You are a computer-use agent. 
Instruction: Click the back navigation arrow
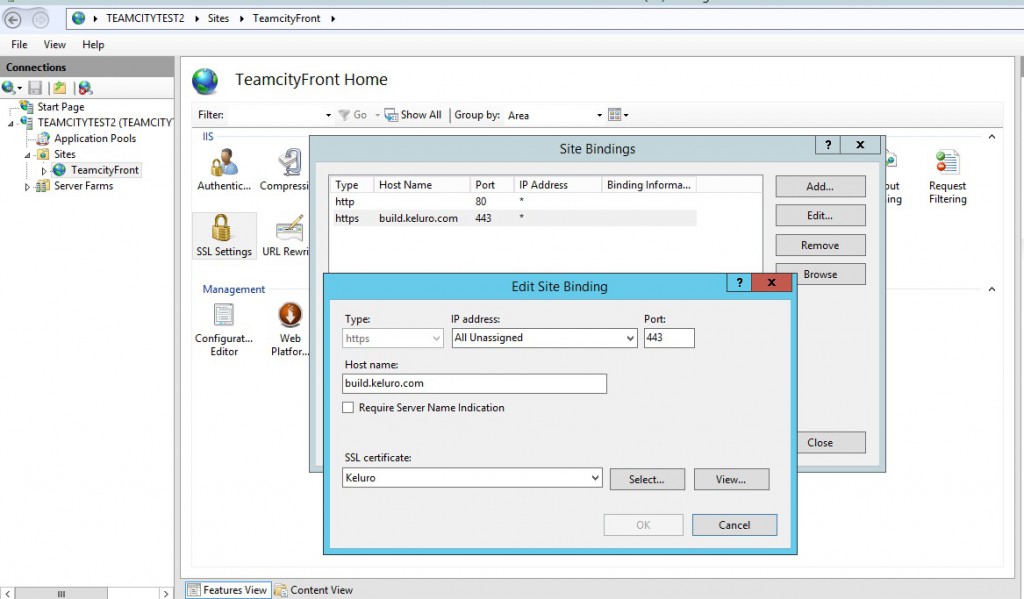12,20
